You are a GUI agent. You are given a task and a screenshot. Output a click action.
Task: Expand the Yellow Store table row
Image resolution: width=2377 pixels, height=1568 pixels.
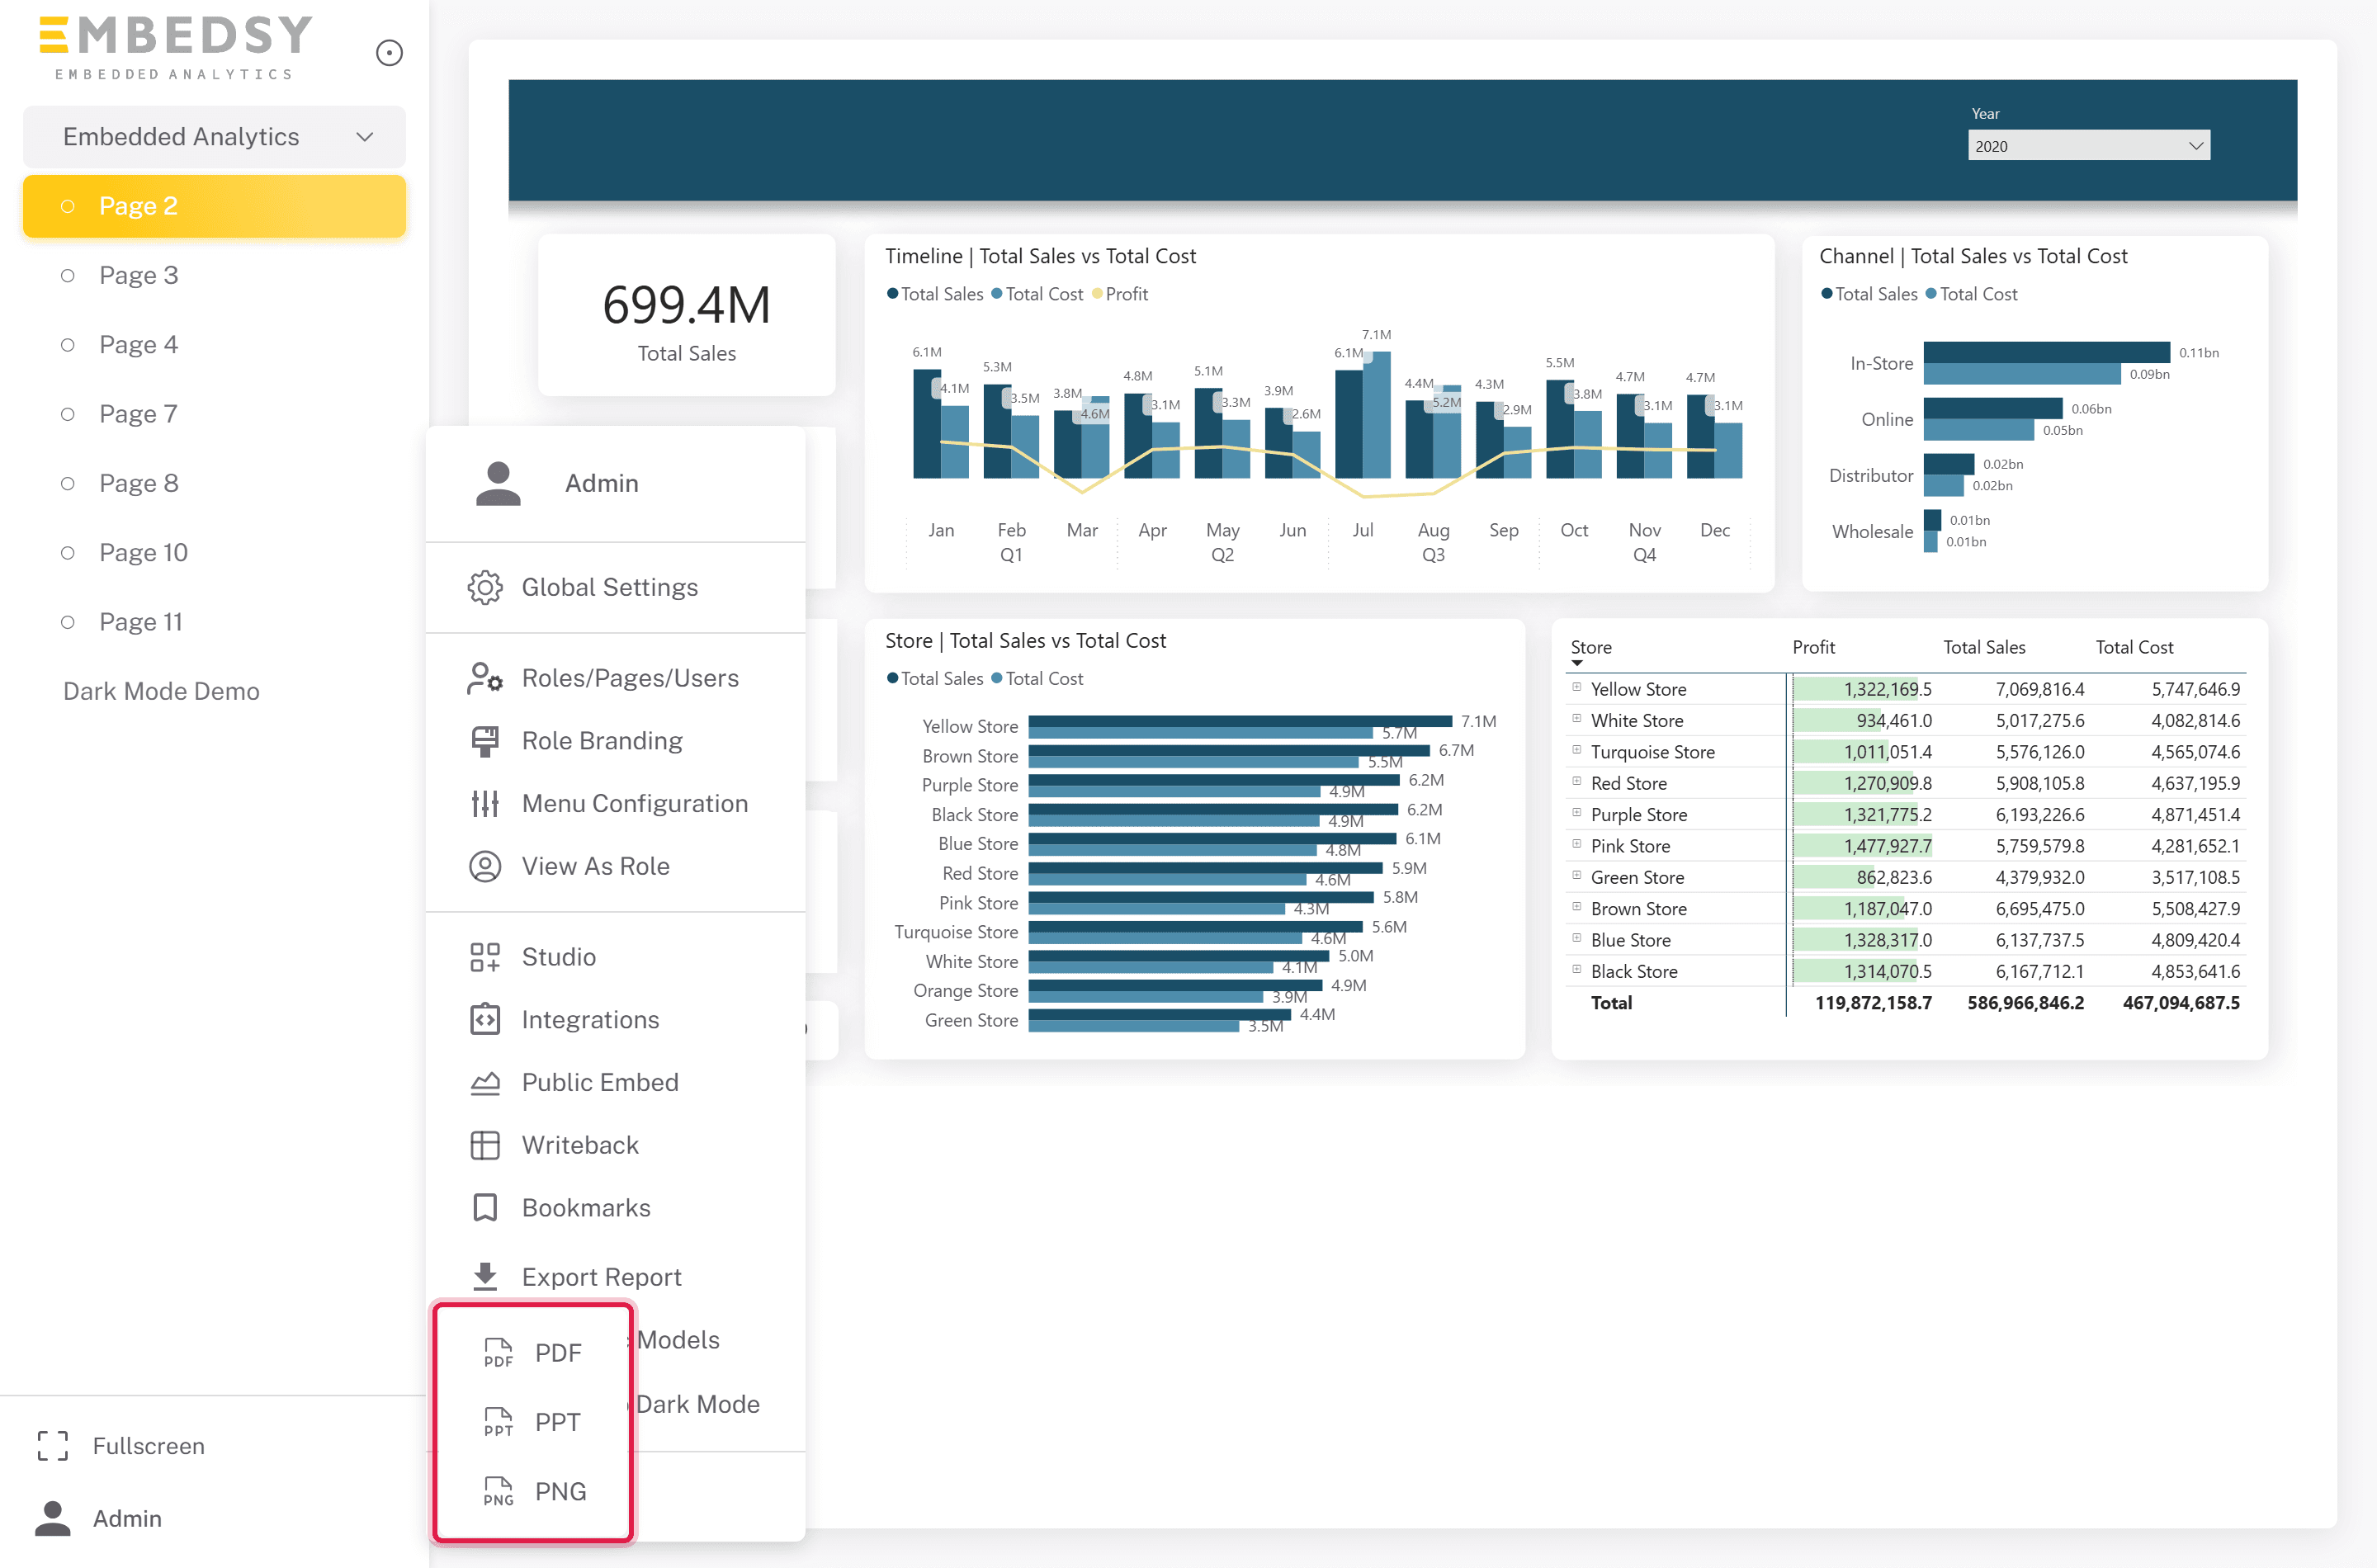coord(1577,687)
